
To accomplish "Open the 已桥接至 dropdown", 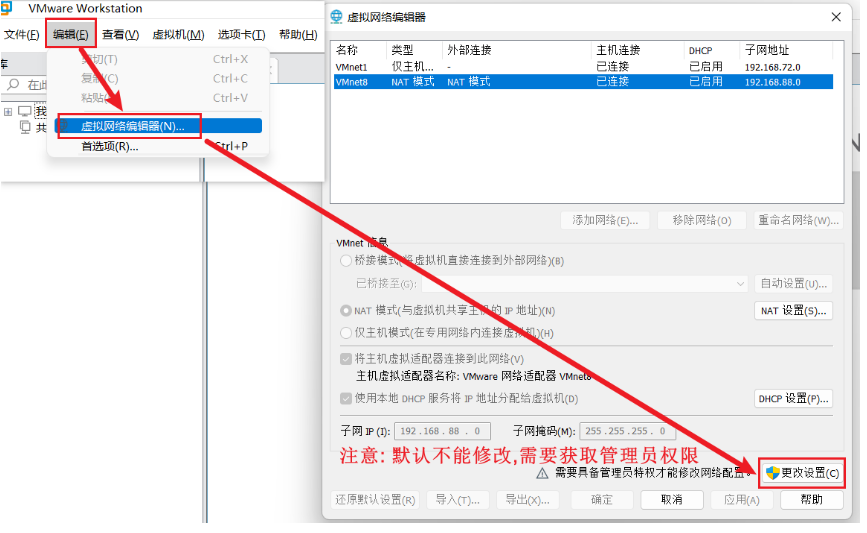I will tap(584, 284).
